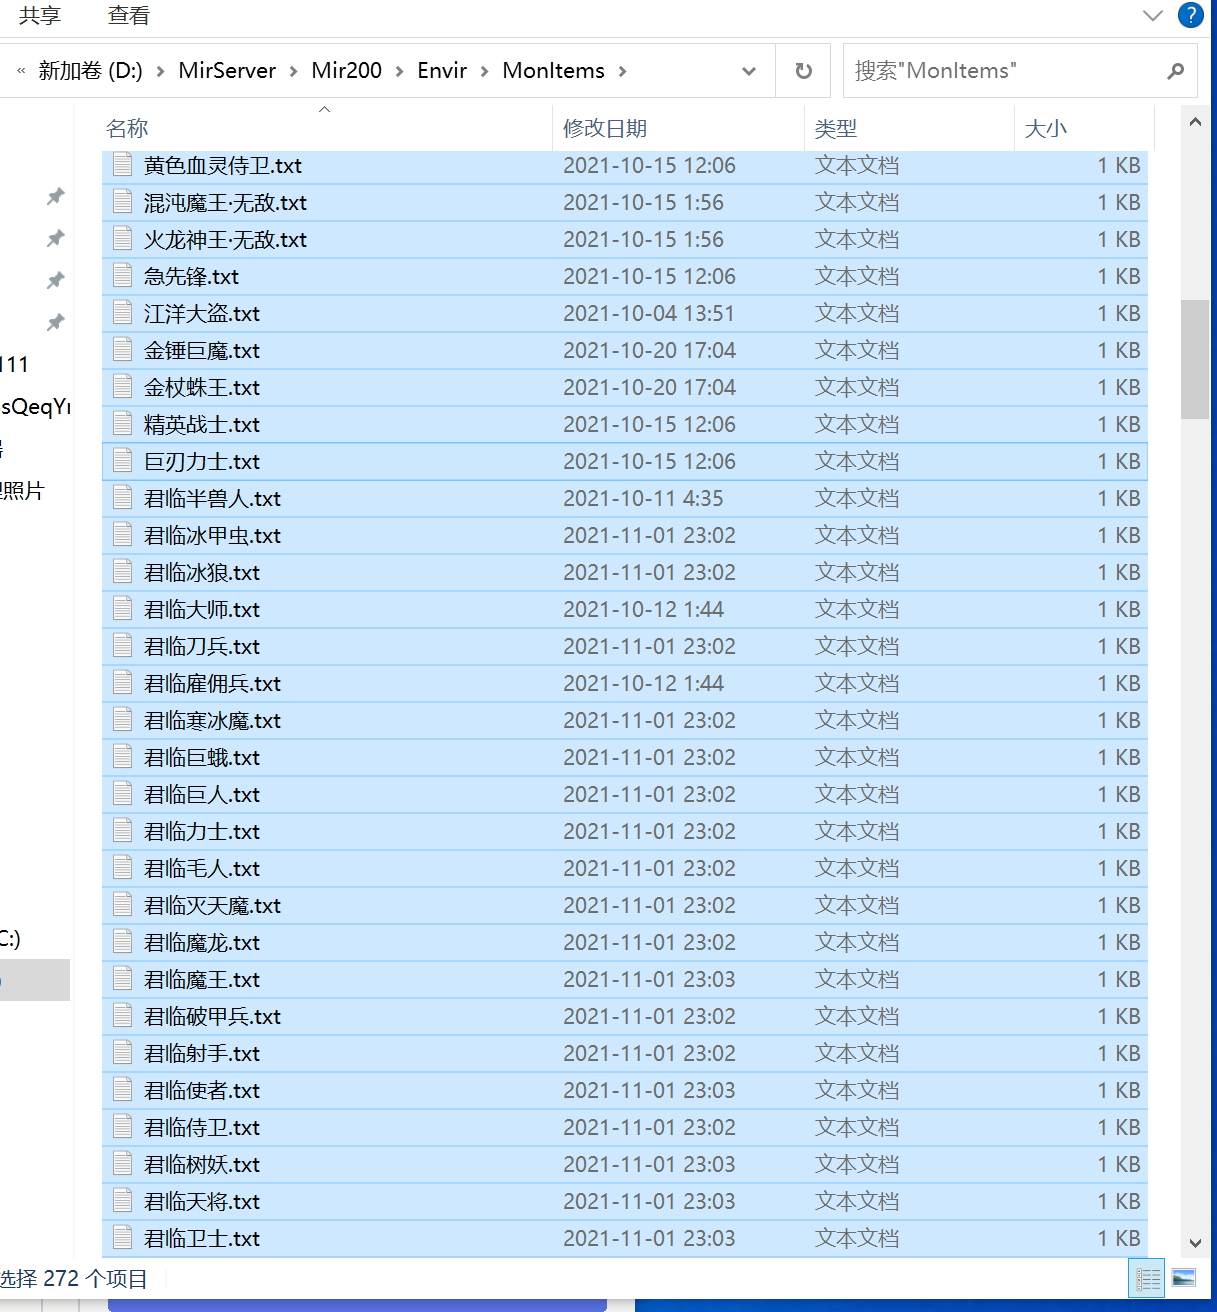This screenshot has width=1217, height=1312.
Task: Click date 2021-10-11 4:35 of 君临半兽人
Action: coord(643,498)
